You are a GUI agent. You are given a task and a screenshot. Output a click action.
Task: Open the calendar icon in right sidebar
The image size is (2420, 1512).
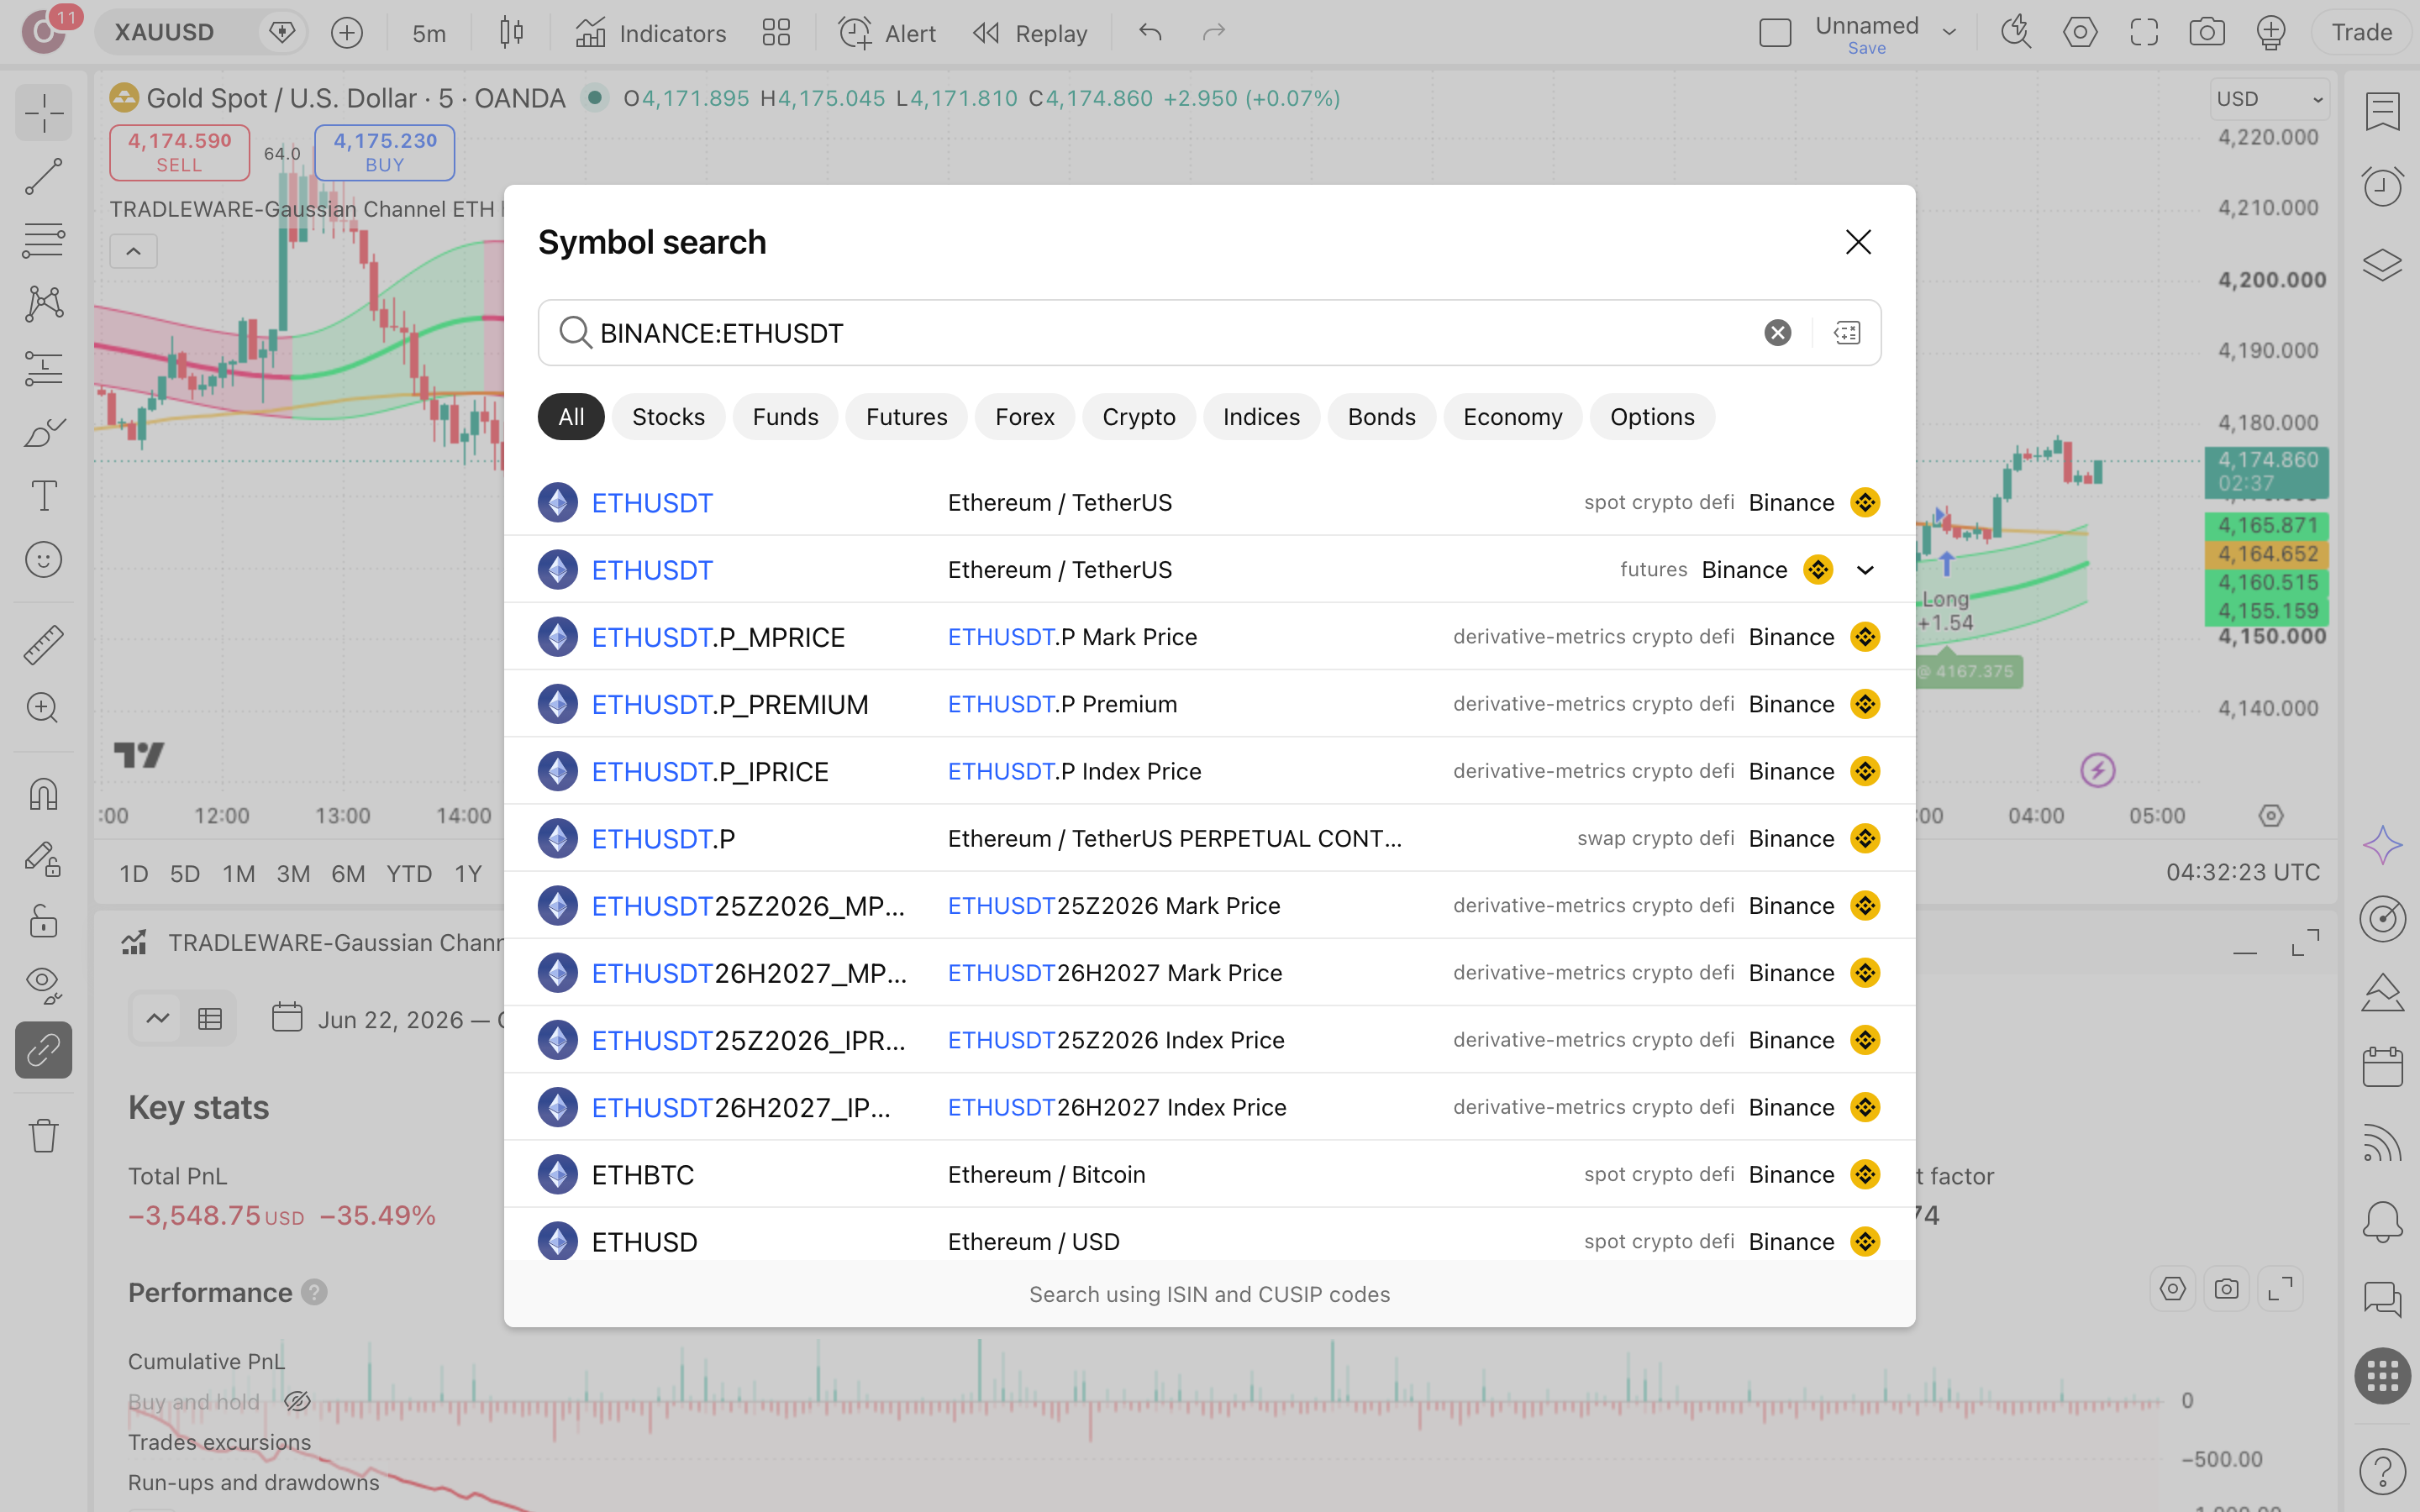pyautogui.click(x=2382, y=1067)
